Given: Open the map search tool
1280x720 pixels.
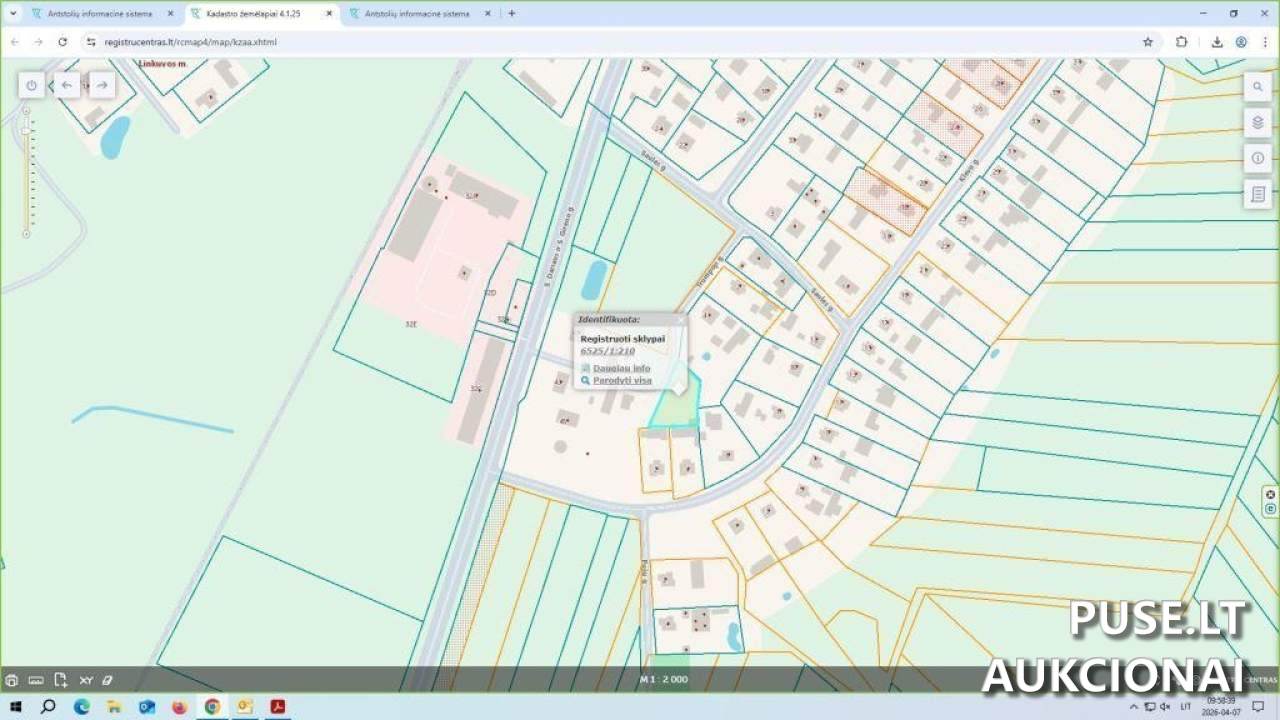Looking at the screenshot, I should 1258,87.
